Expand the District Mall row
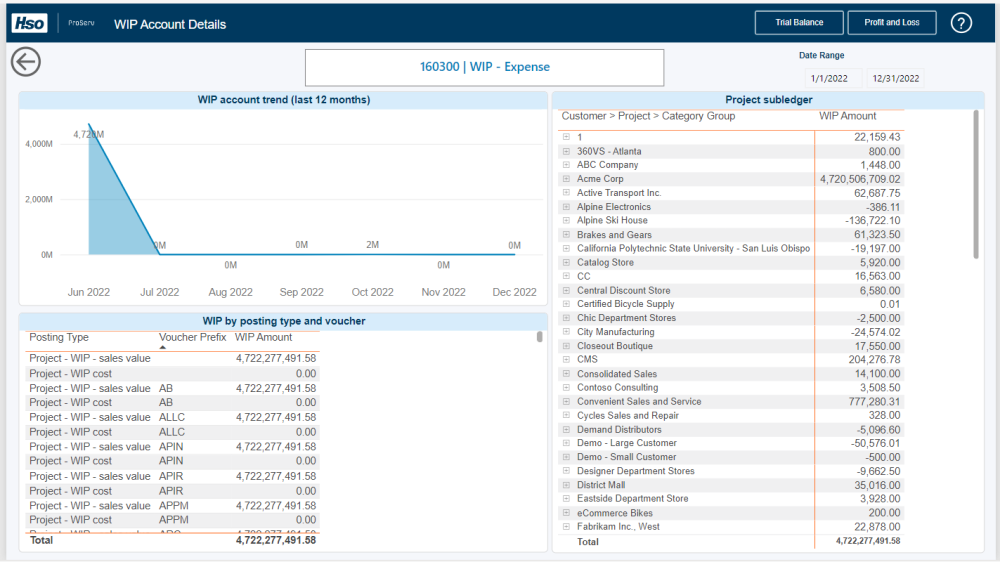 (x=566, y=485)
